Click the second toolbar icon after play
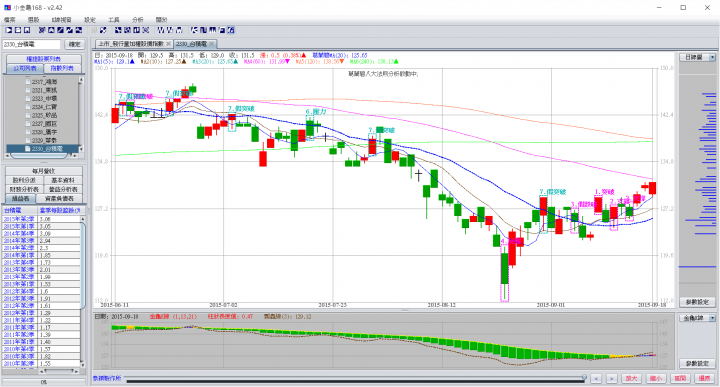The image size is (720, 387). tap(18, 30)
